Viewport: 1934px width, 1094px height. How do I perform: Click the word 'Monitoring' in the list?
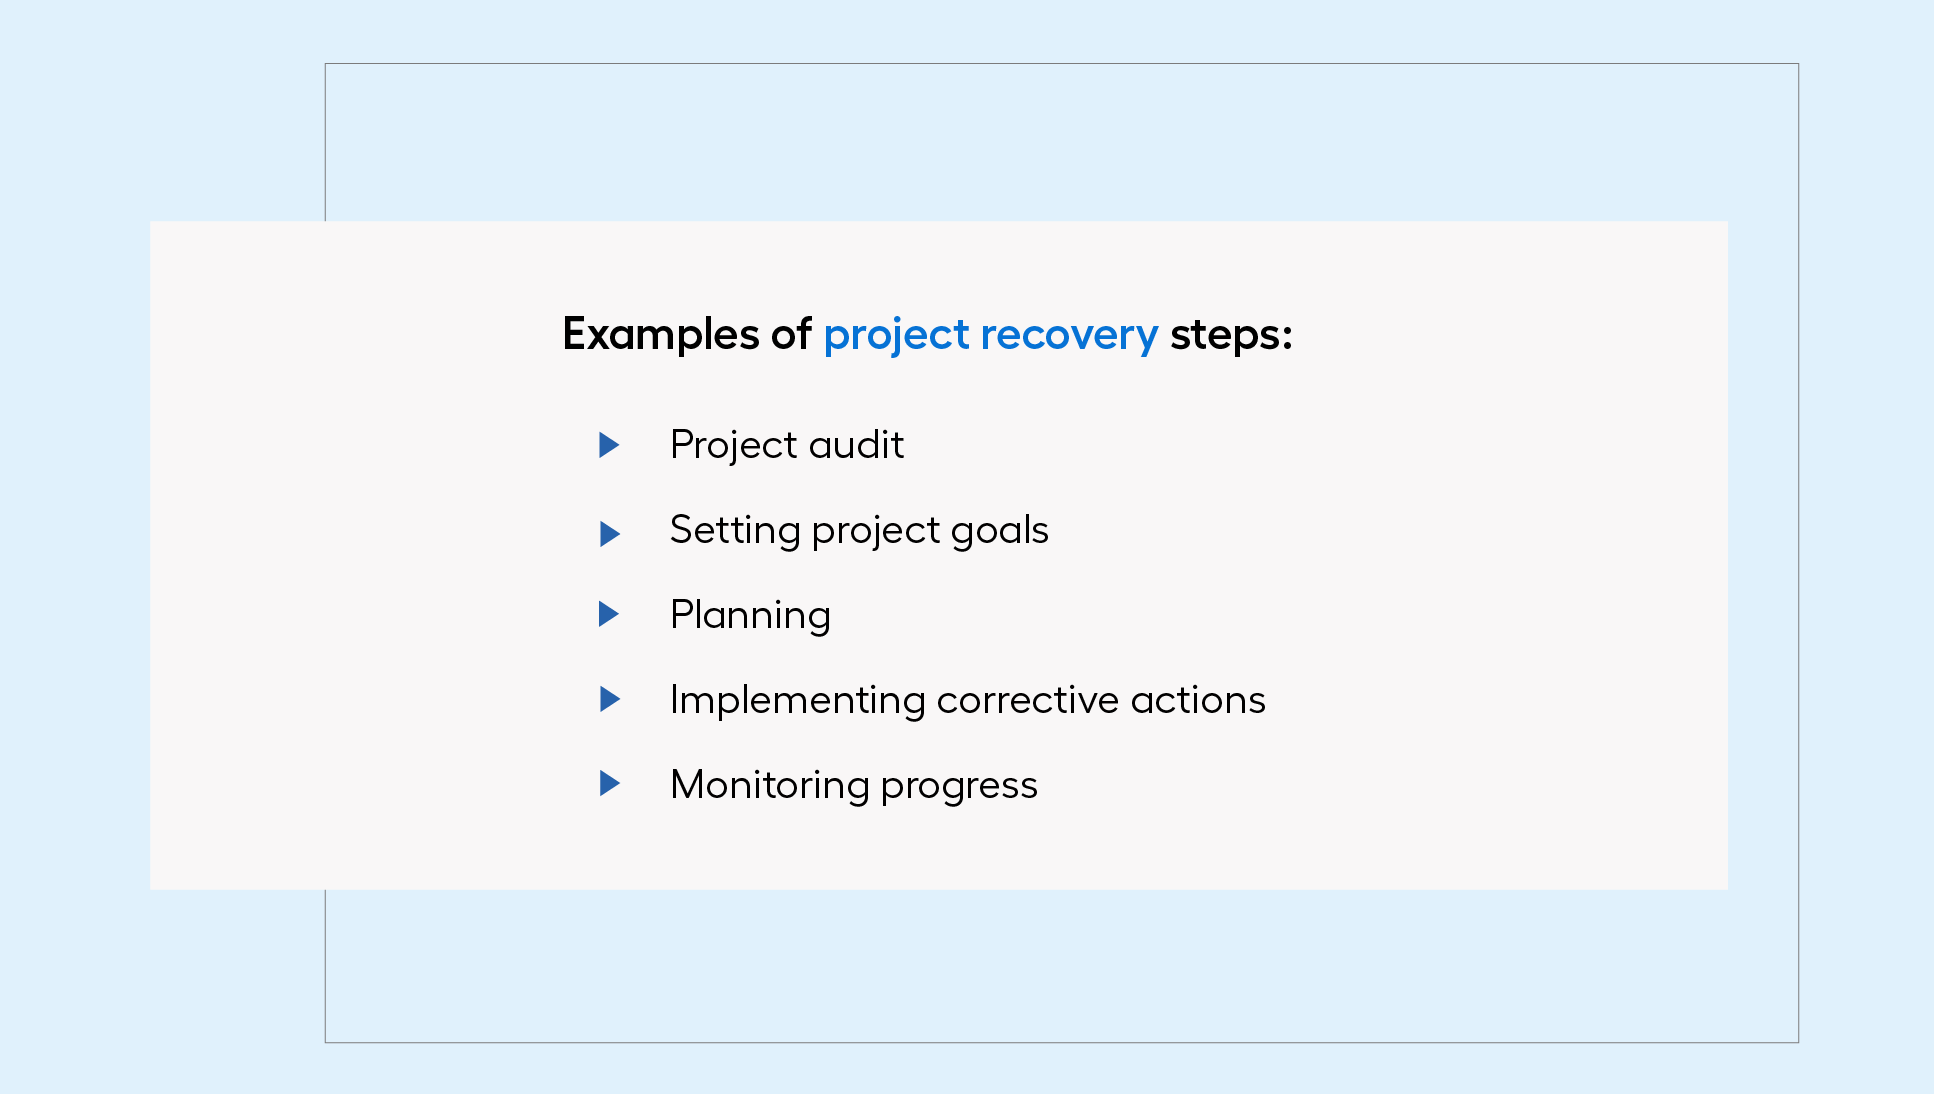pos(770,786)
